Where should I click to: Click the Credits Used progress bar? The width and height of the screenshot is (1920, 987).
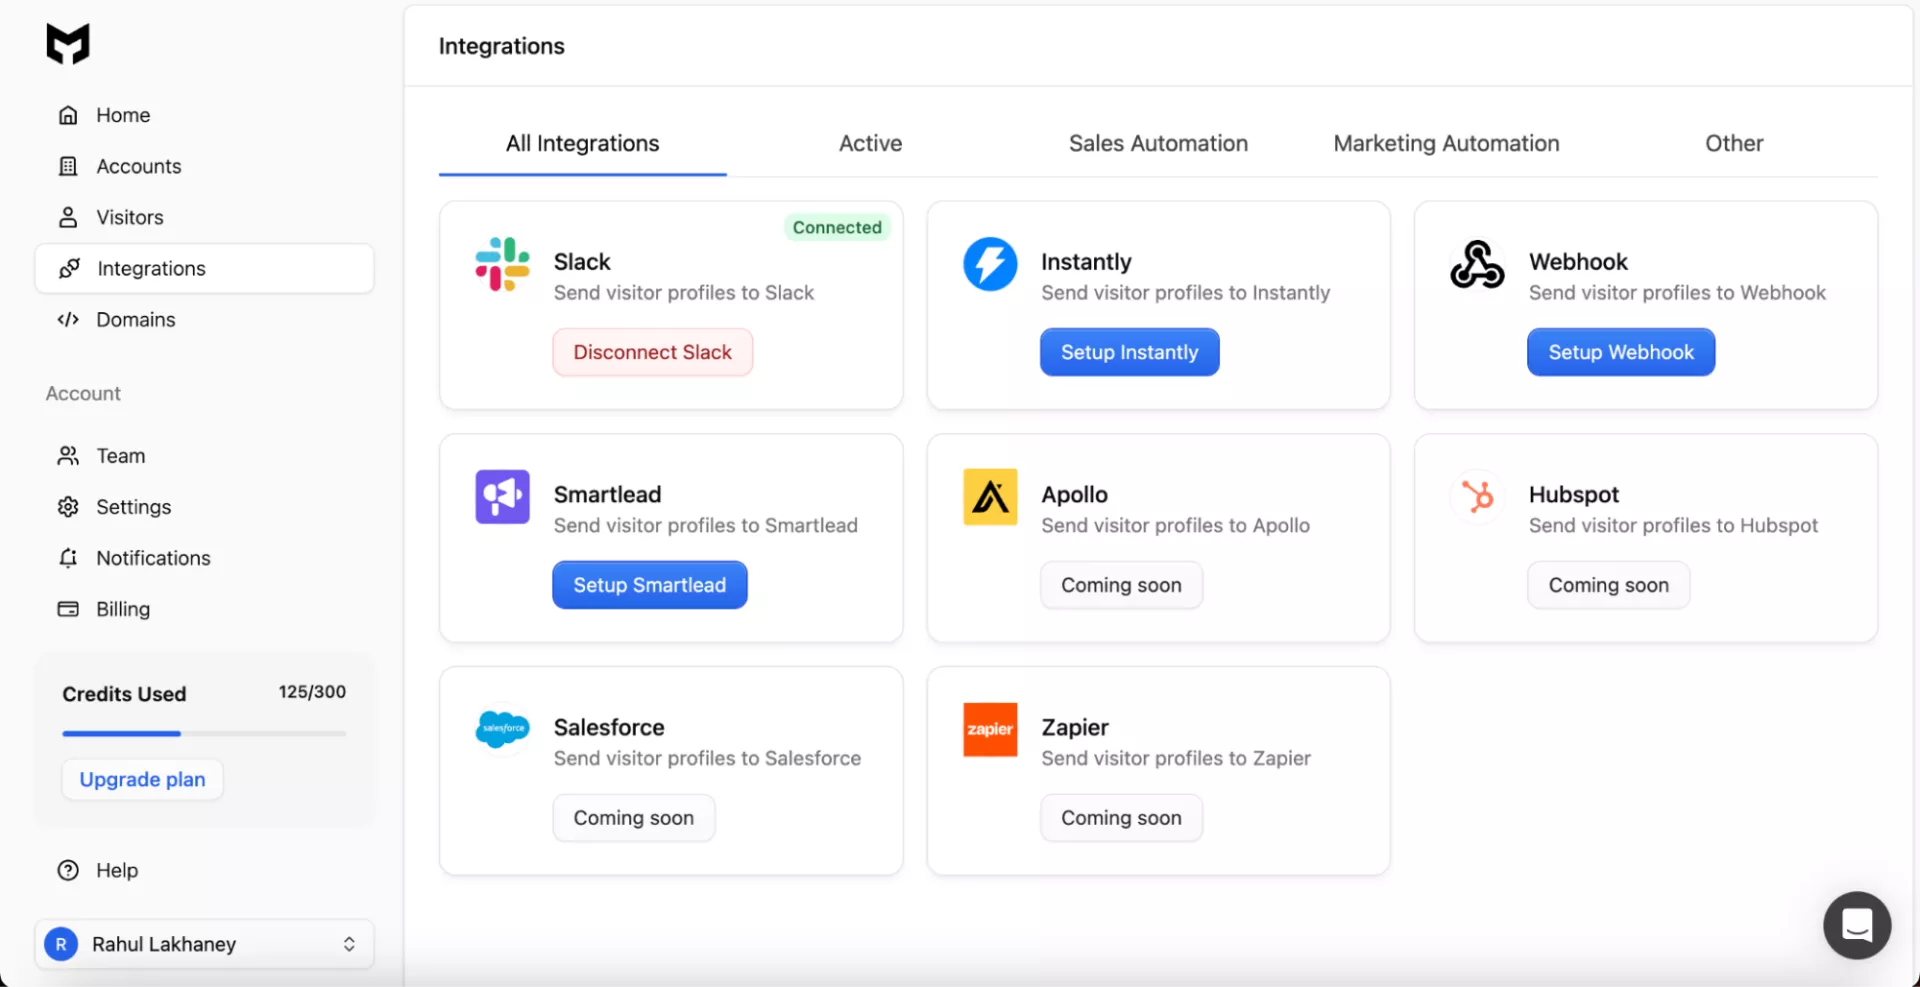204,734
